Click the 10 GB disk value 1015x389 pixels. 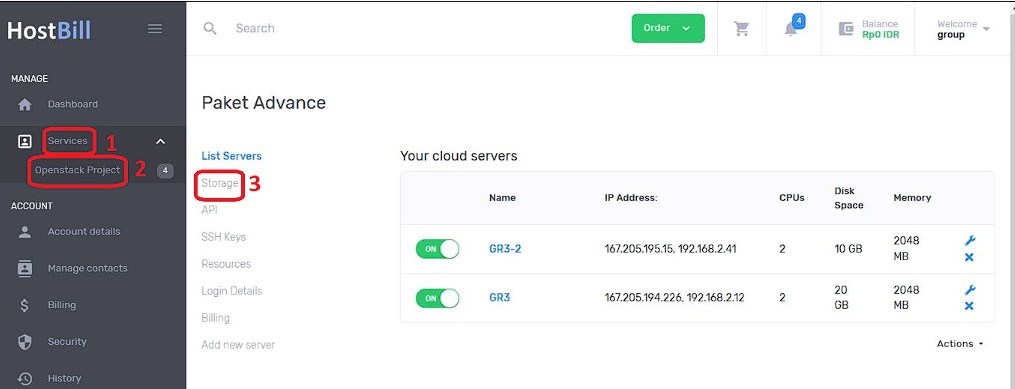pyautogui.click(x=848, y=249)
